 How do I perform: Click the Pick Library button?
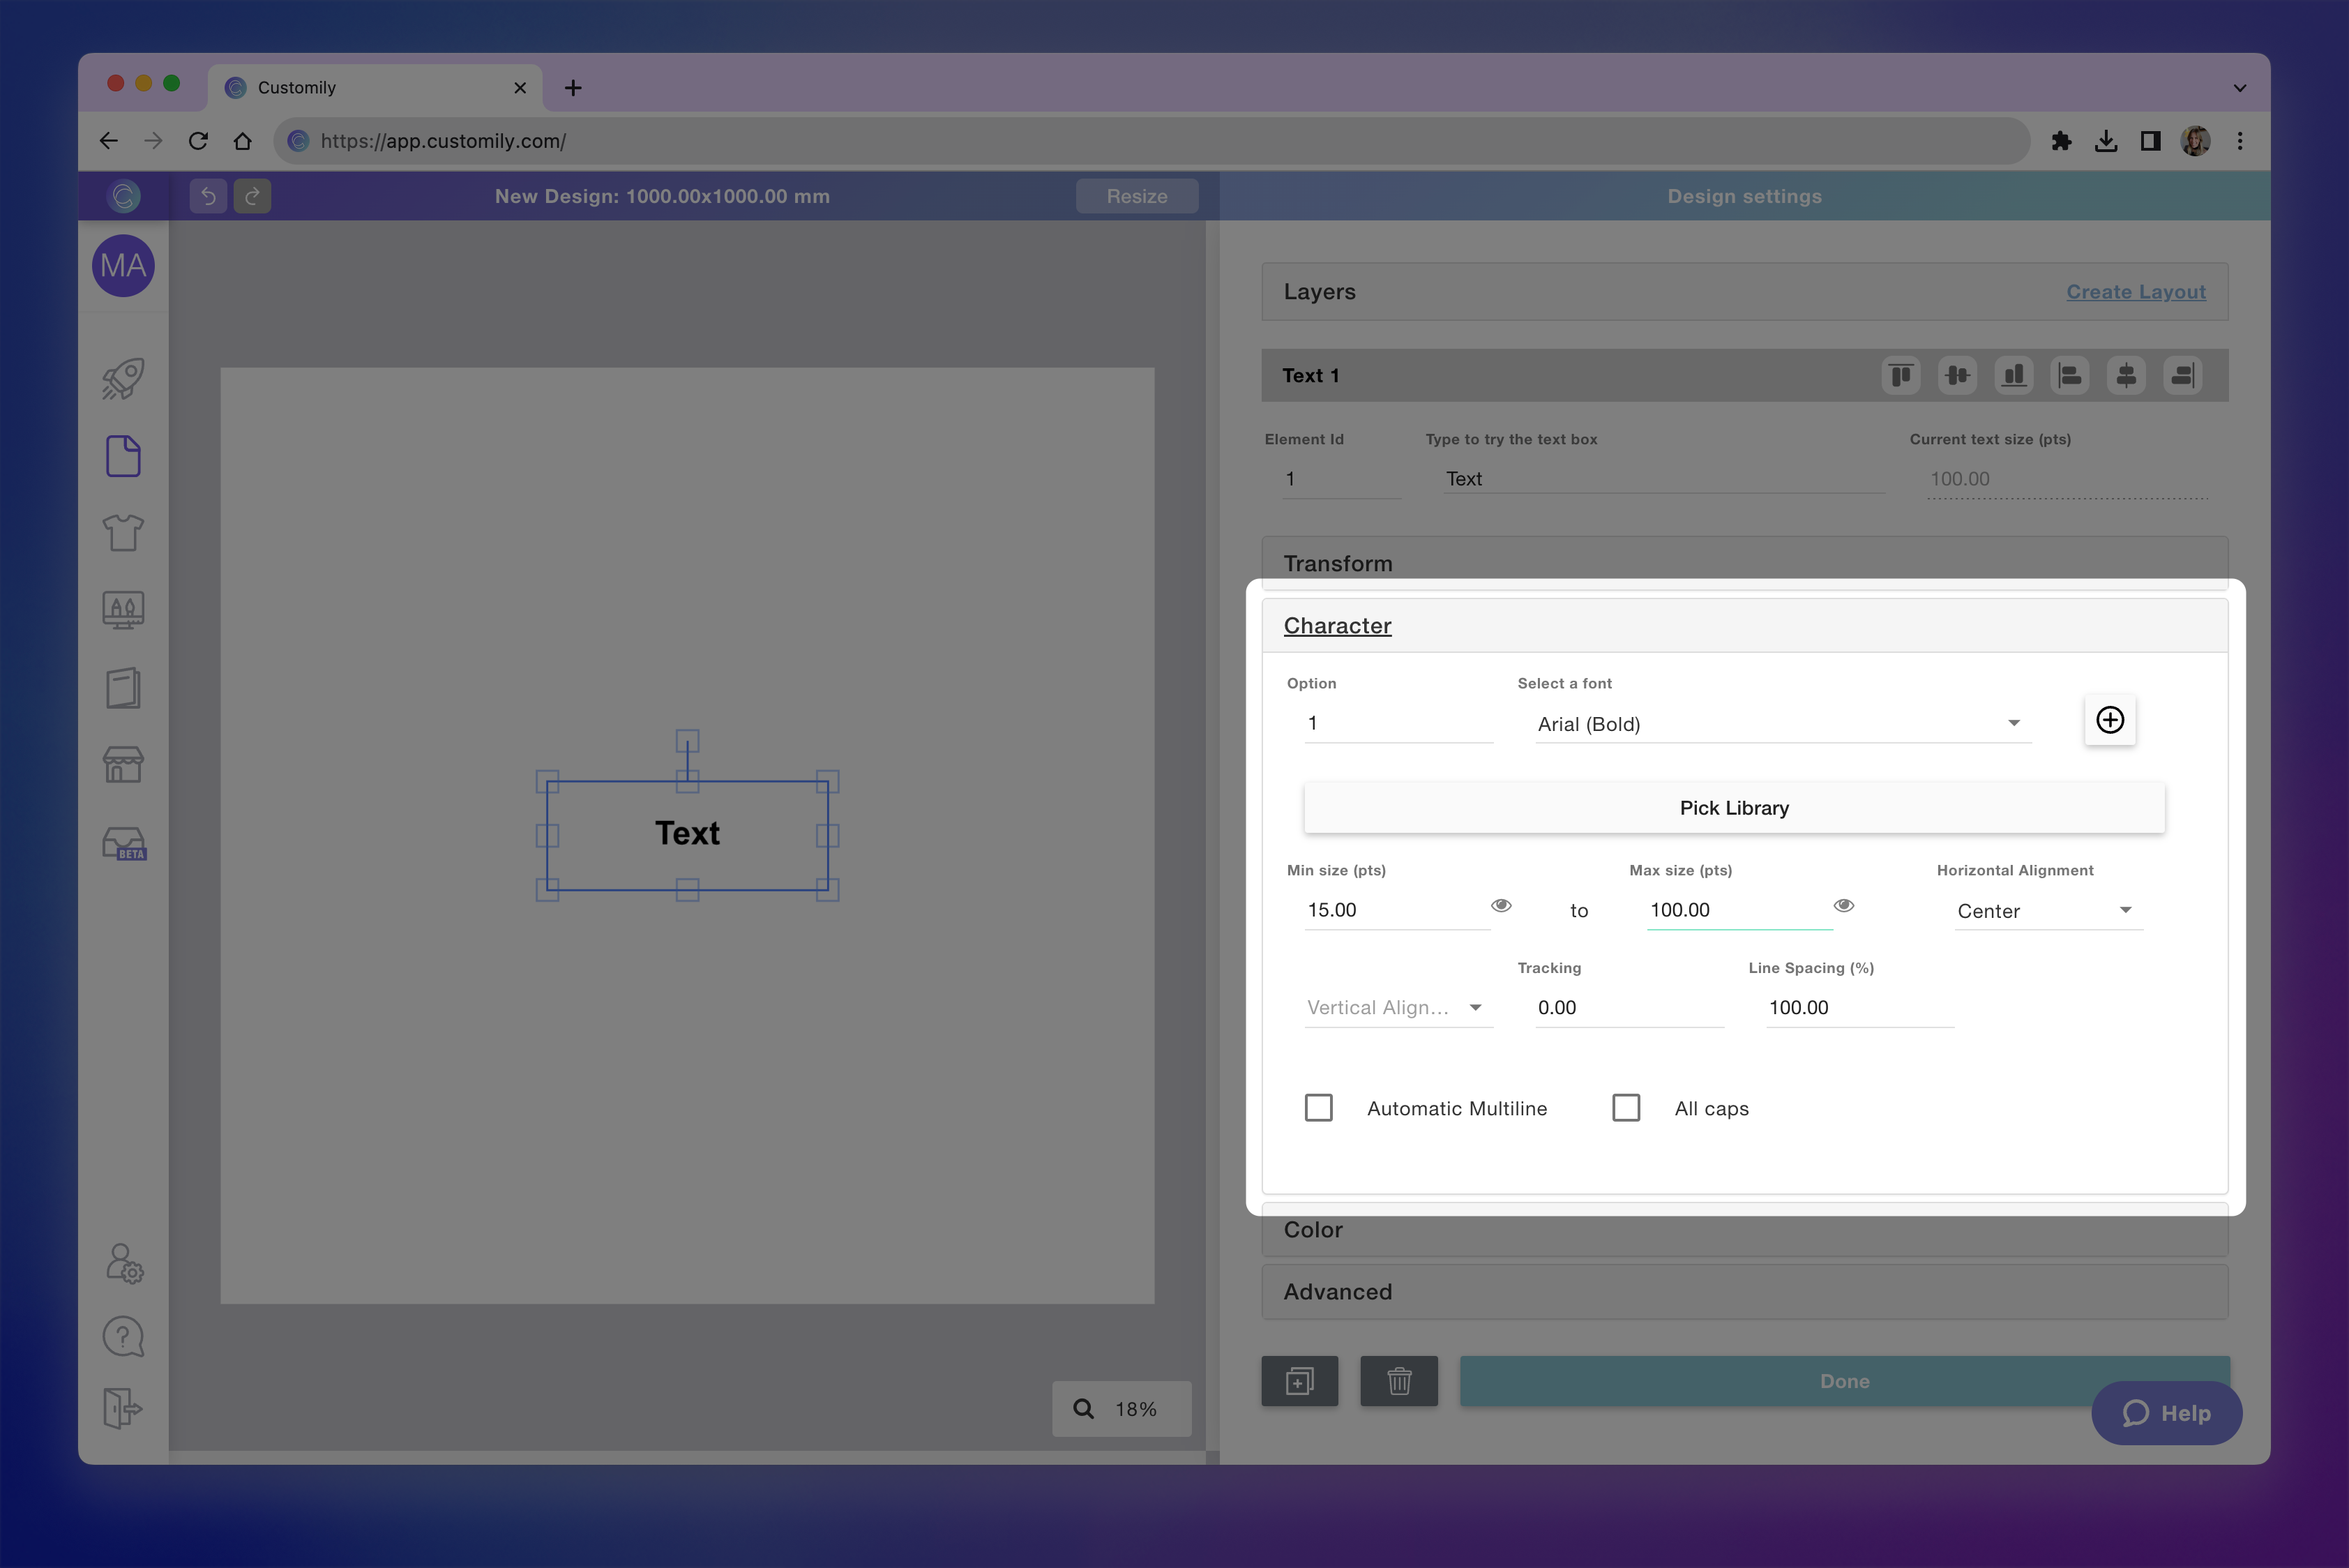click(x=1734, y=808)
